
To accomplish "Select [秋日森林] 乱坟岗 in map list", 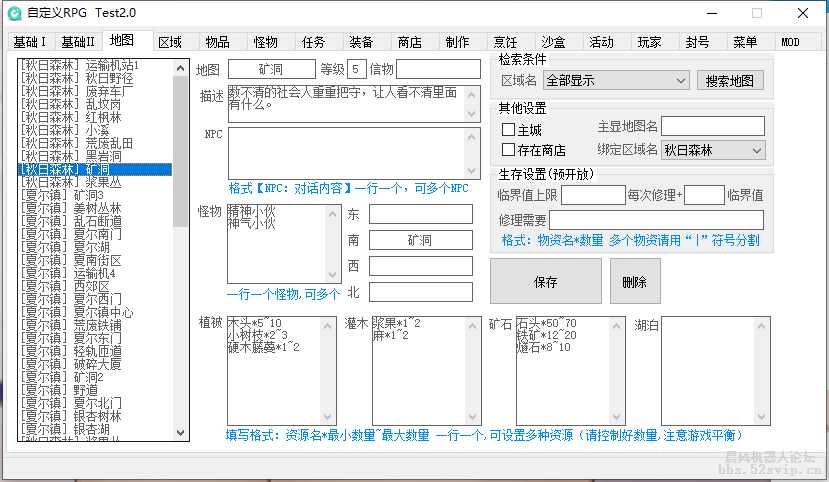I will (95, 104).
